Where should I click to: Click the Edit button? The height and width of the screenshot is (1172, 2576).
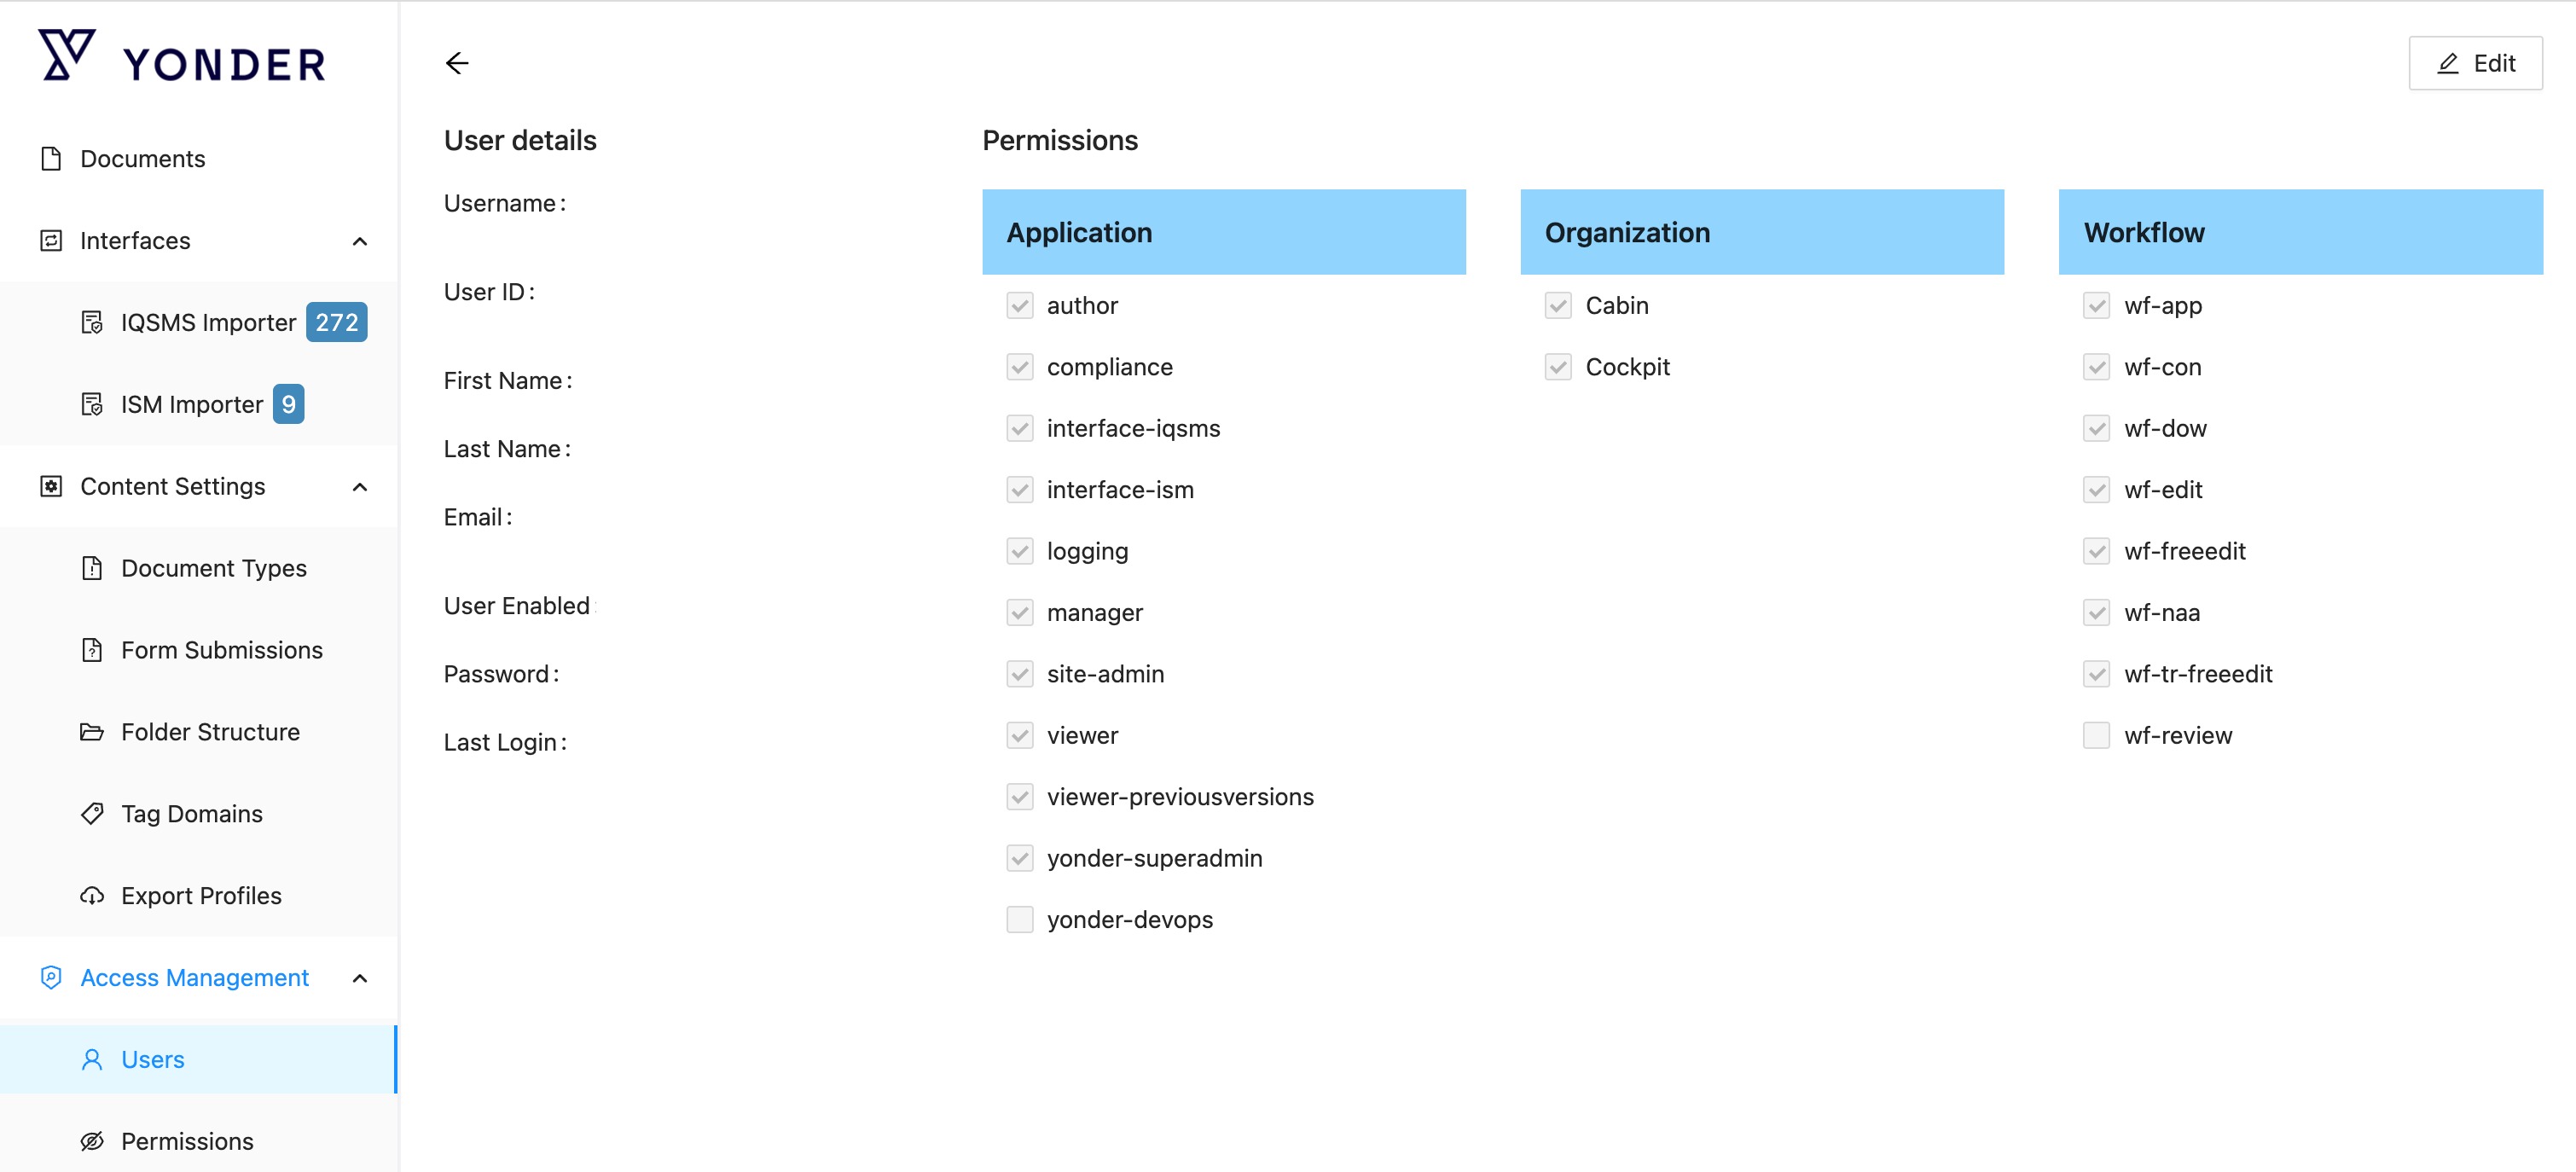(2475, 63)
